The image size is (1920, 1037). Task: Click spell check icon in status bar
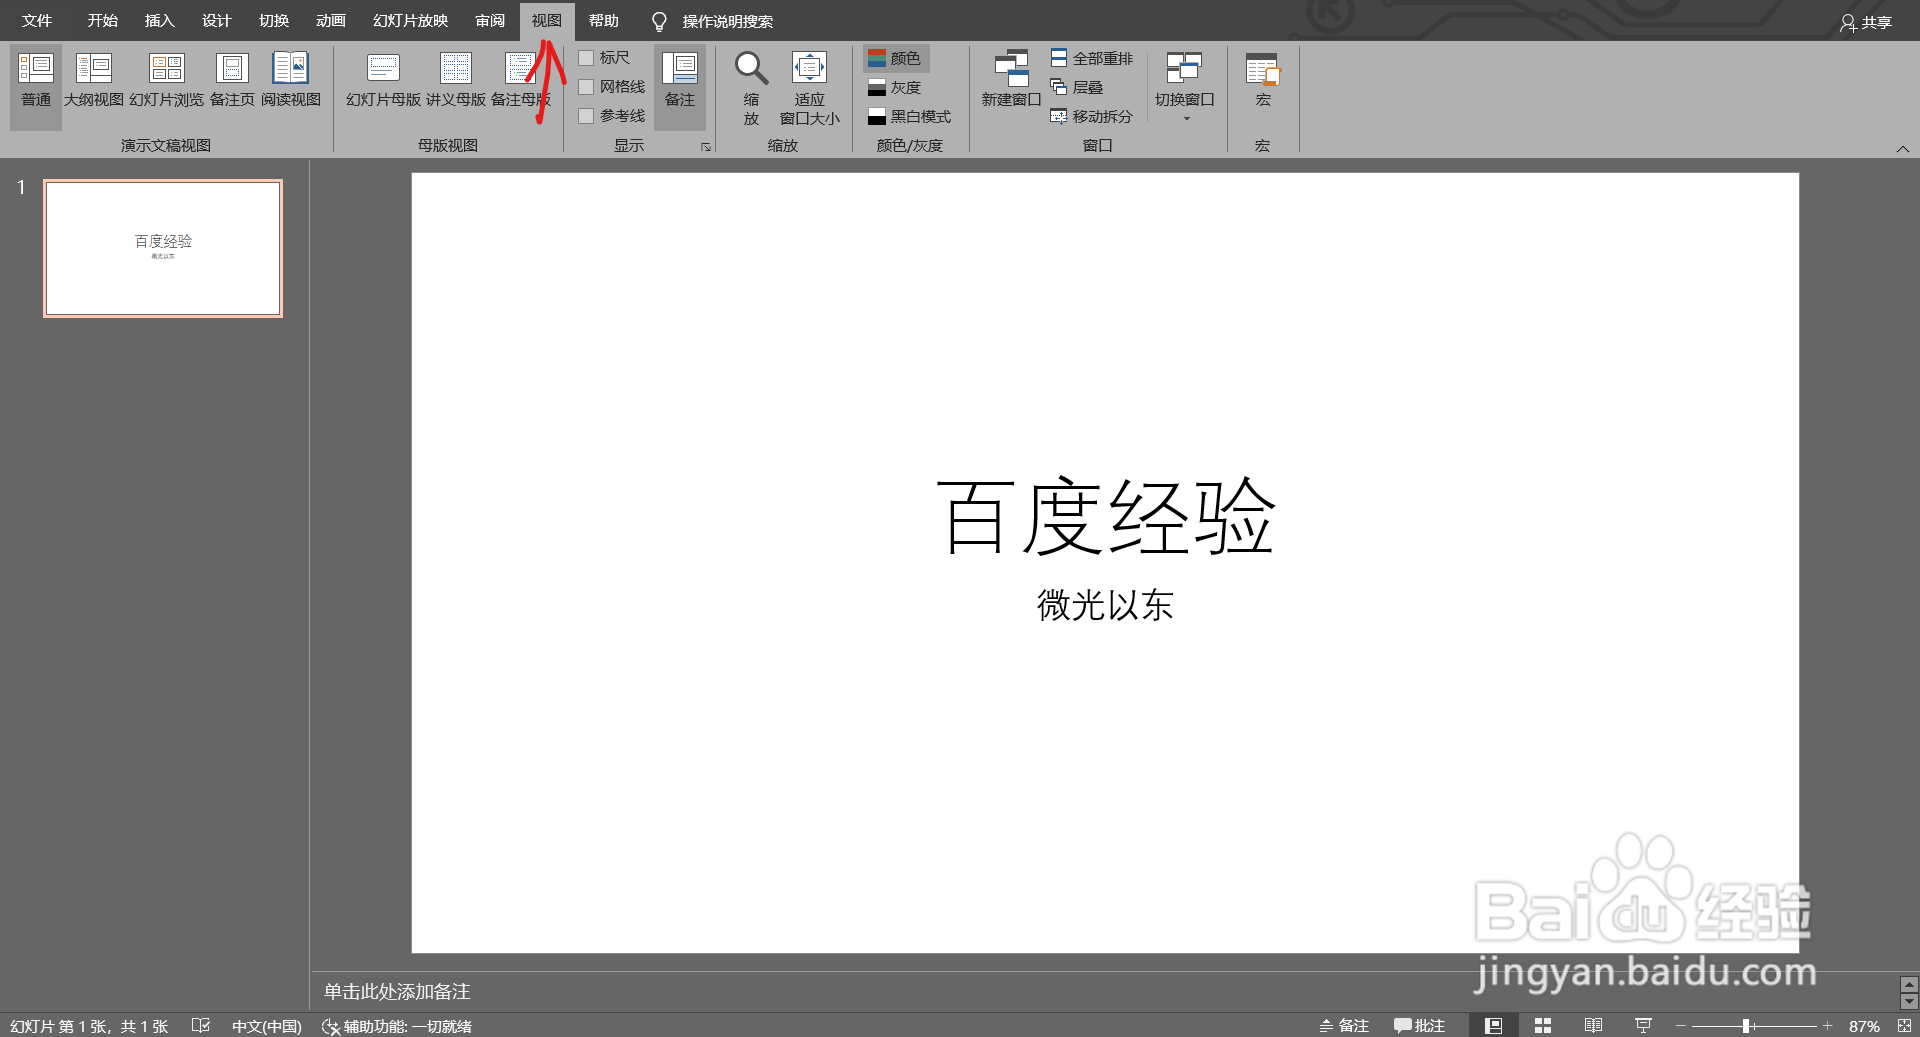[x=200, y=1026]
